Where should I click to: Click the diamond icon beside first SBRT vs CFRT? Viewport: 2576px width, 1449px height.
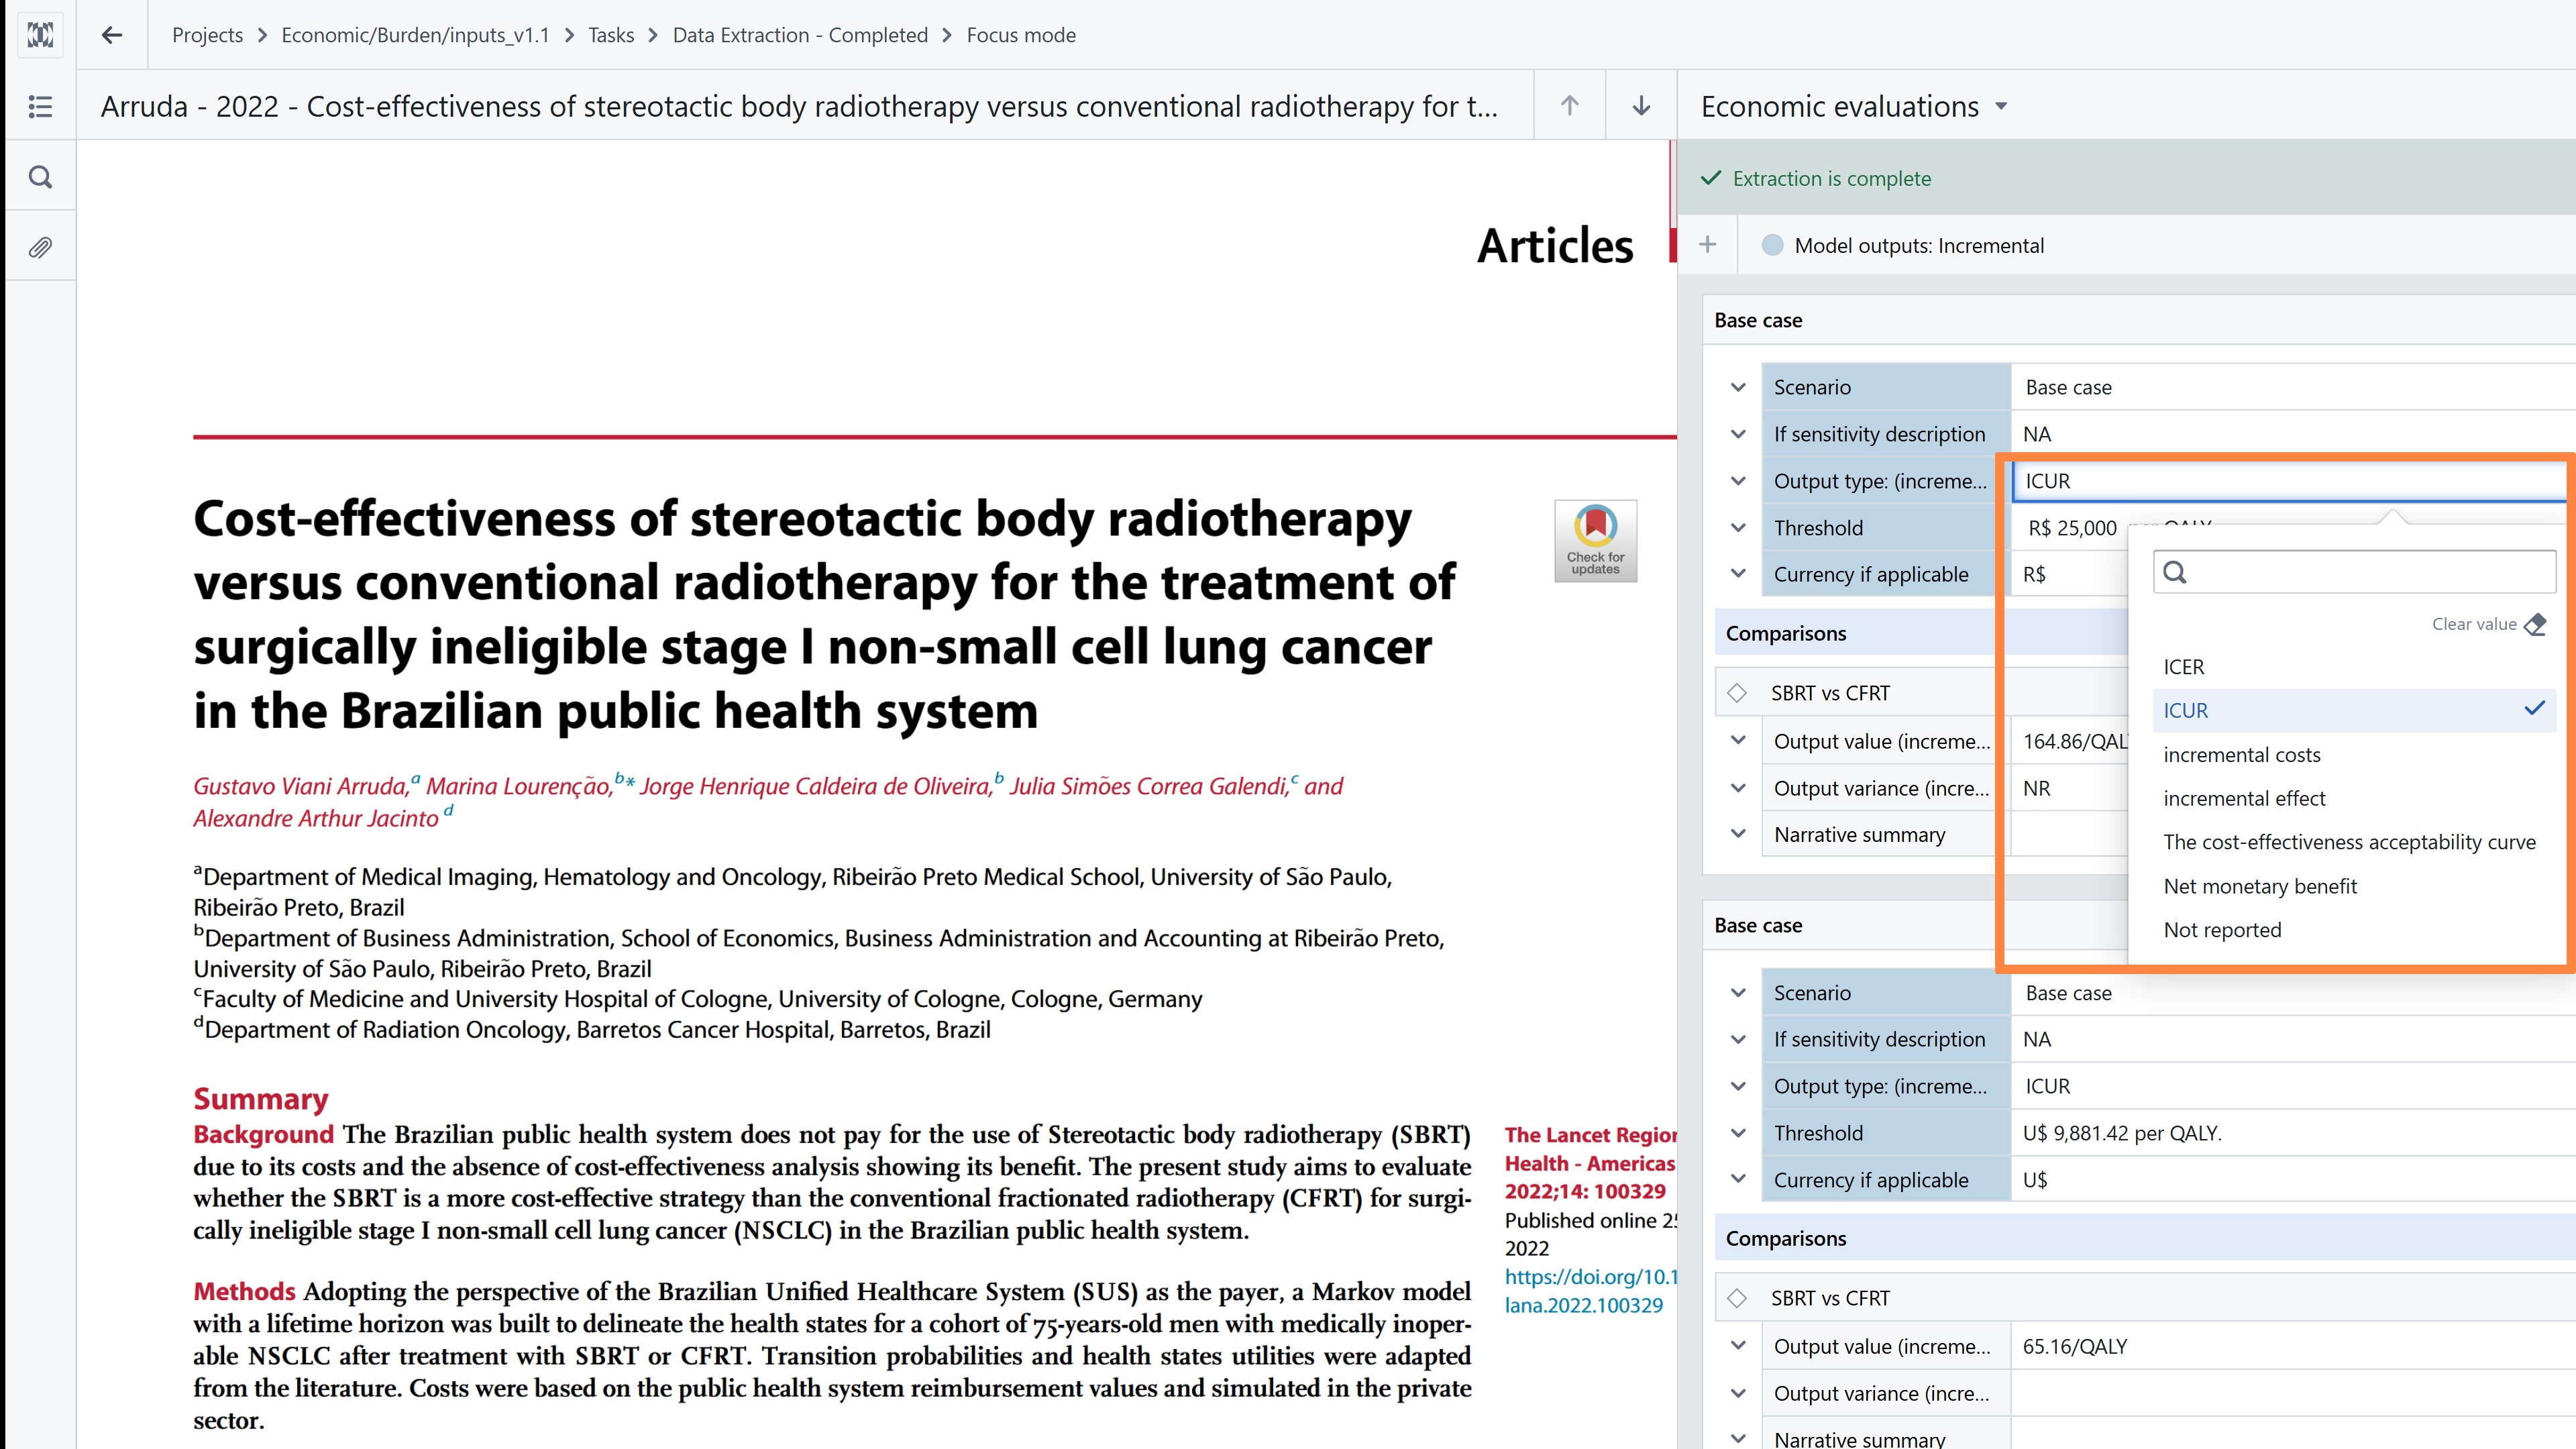coord(1737,693)
